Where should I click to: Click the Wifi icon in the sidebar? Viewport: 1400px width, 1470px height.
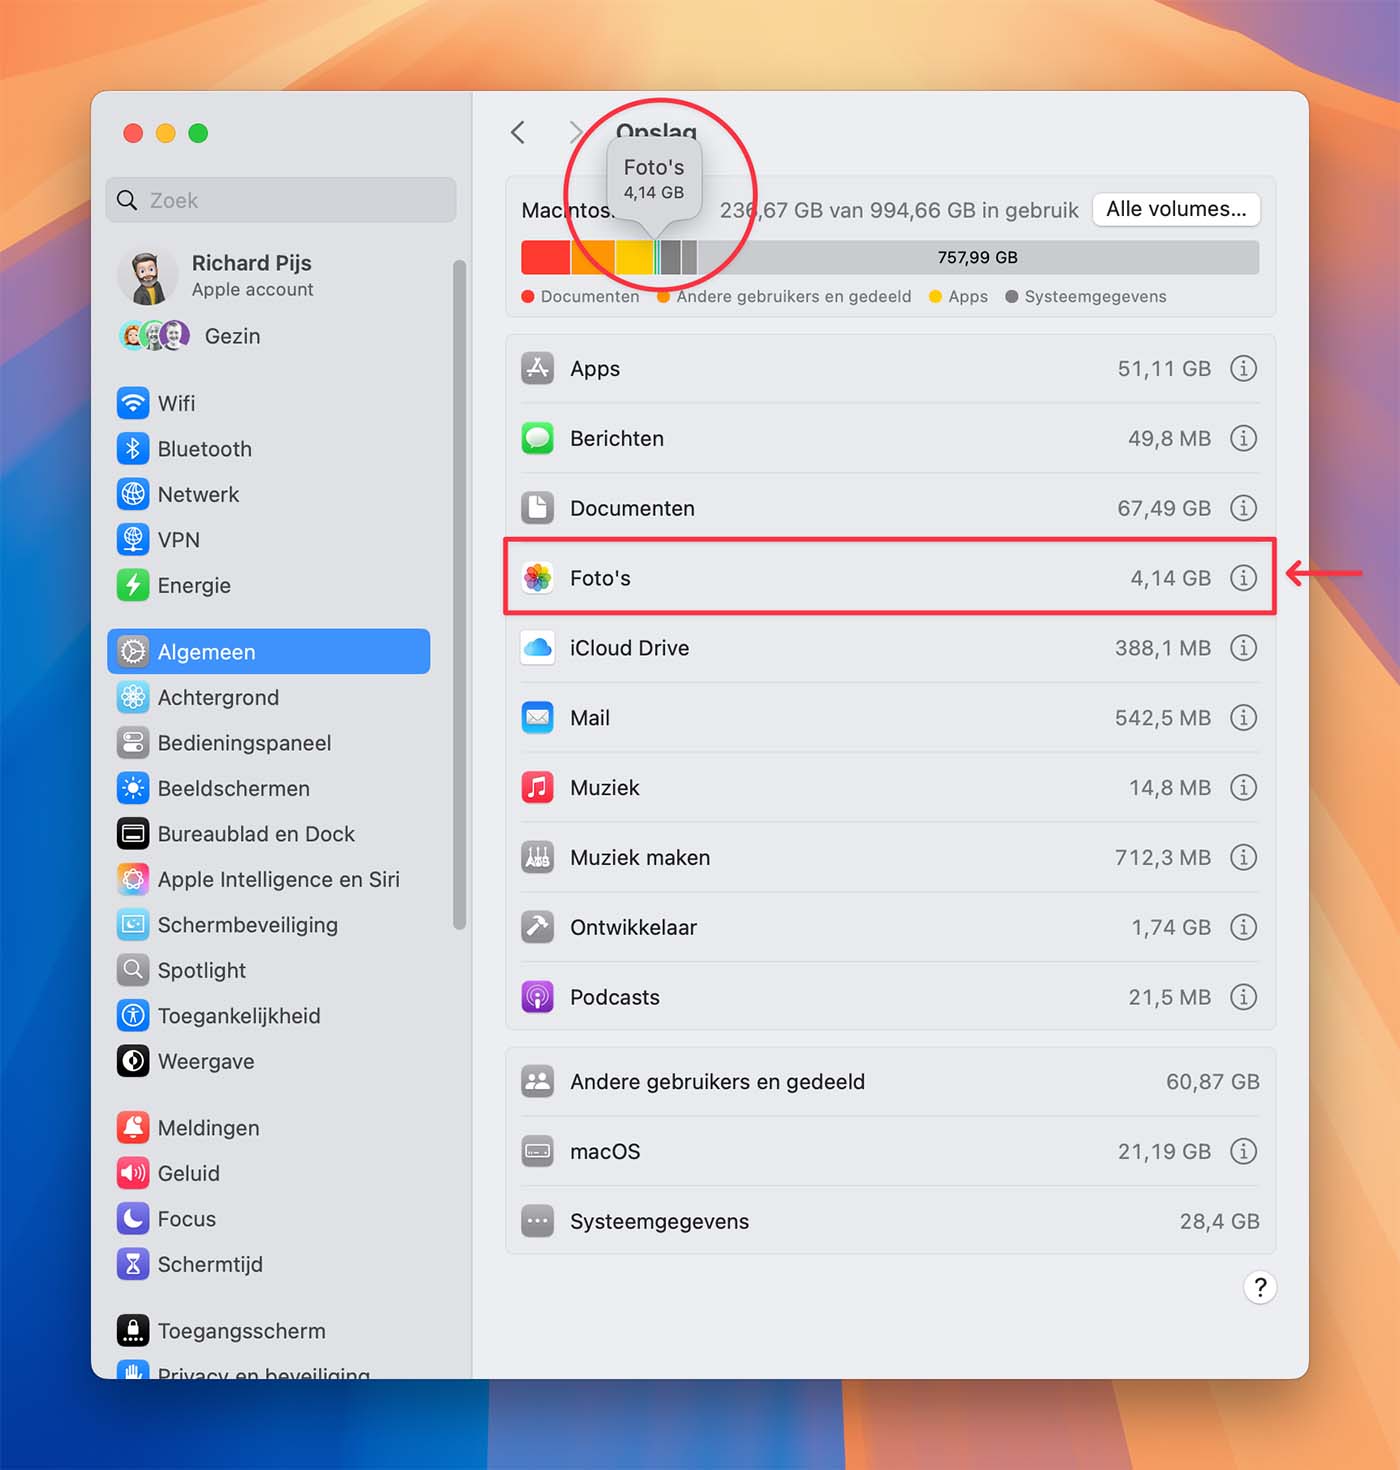133,403
